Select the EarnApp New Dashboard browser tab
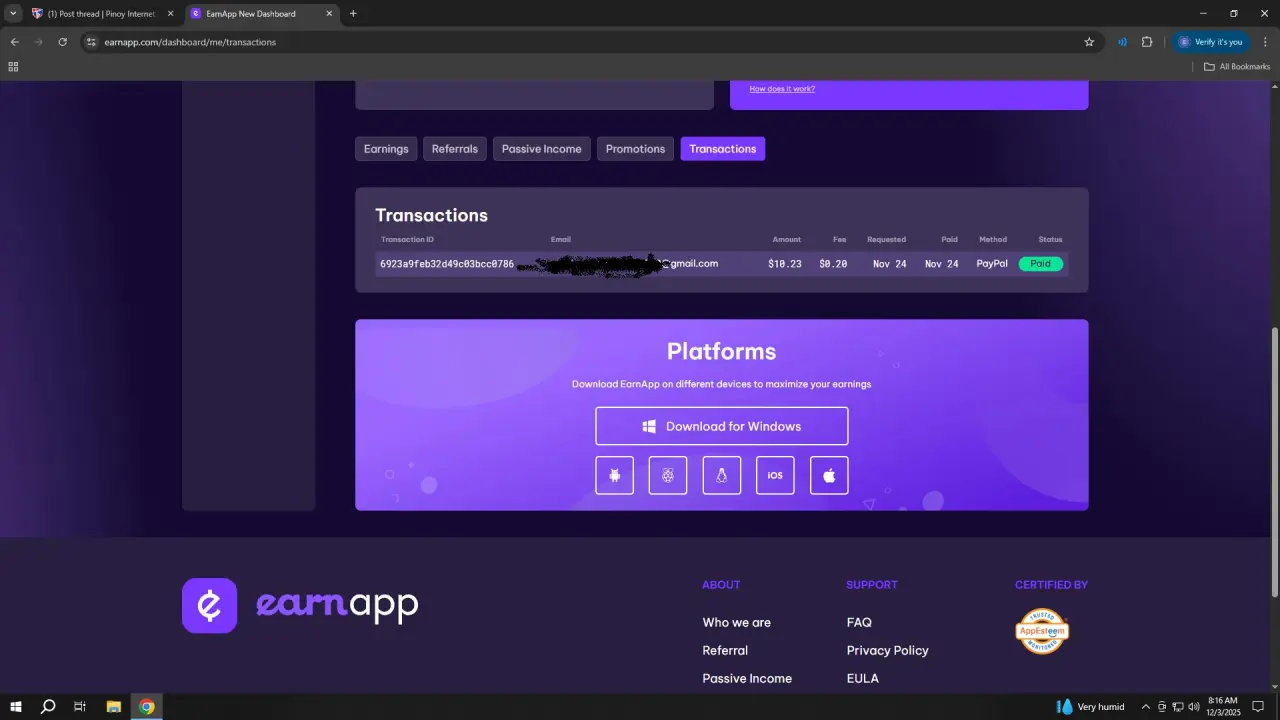 (262, 14)
